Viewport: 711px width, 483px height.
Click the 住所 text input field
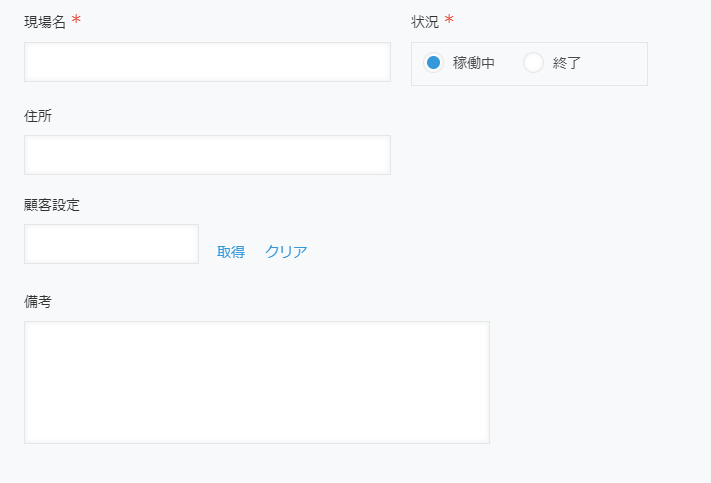[x=207, y=155]
